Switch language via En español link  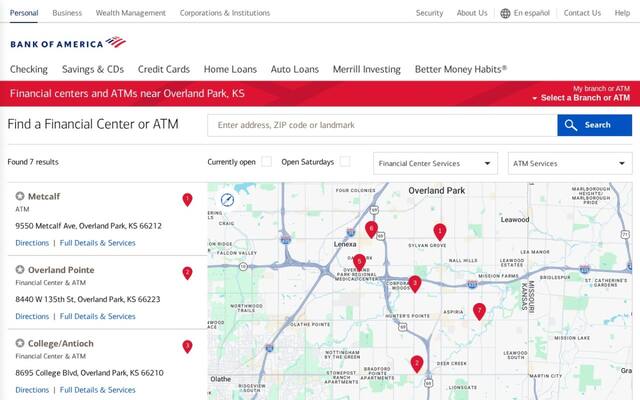tap(531, 13)
